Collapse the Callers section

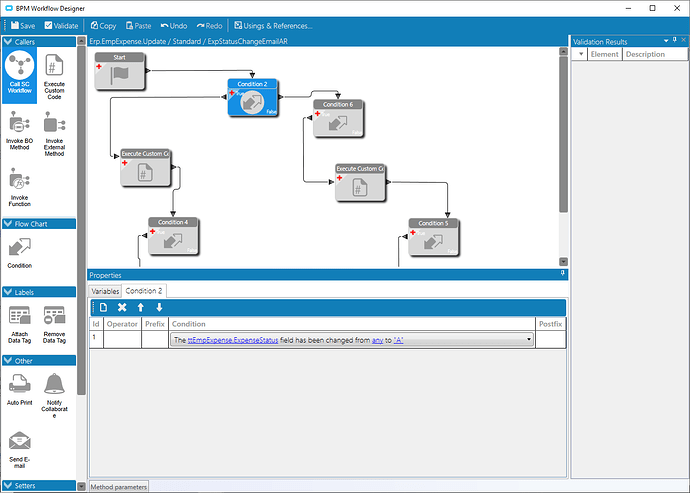point(6,42)
